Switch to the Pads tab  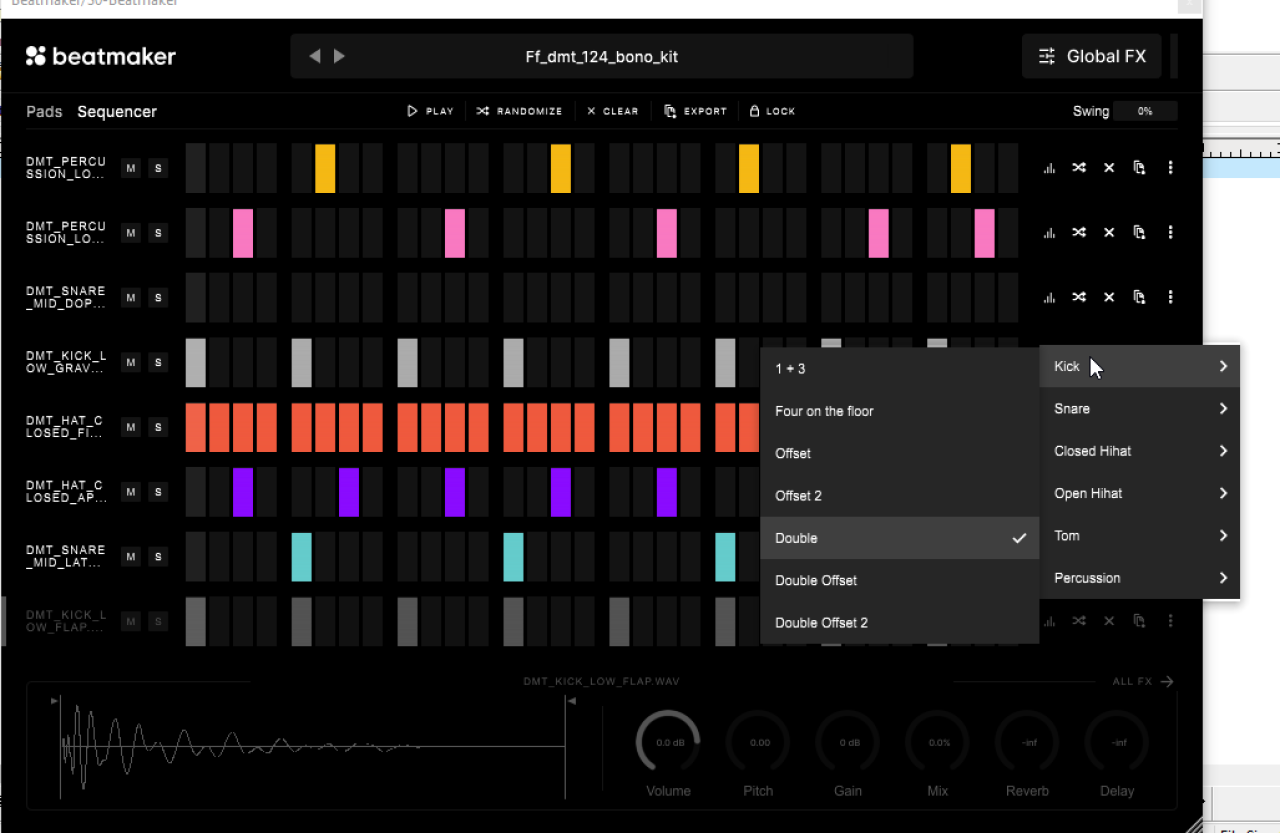coord(44,112)
